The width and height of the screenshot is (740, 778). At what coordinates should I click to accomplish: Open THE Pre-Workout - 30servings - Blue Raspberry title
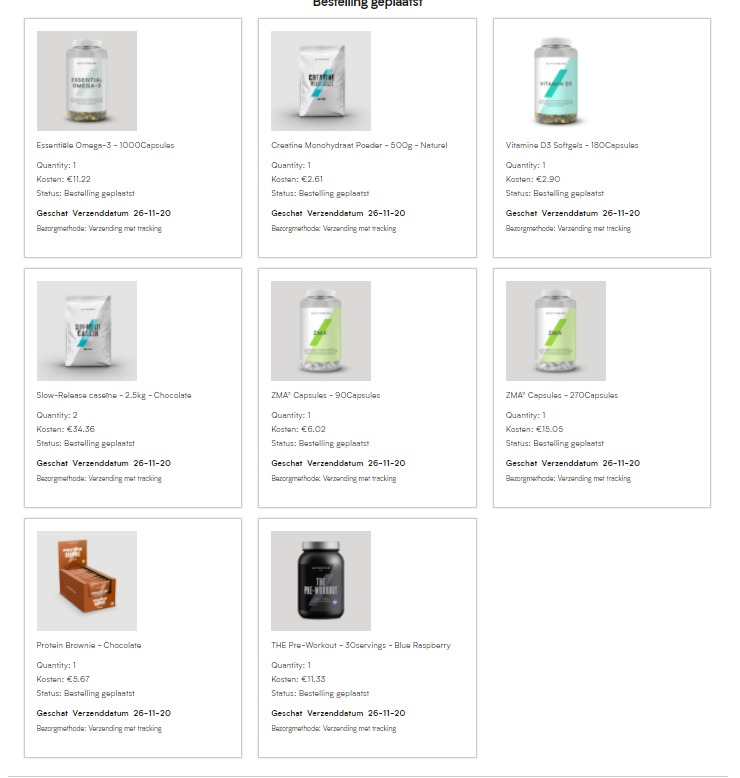coord(361,646)
